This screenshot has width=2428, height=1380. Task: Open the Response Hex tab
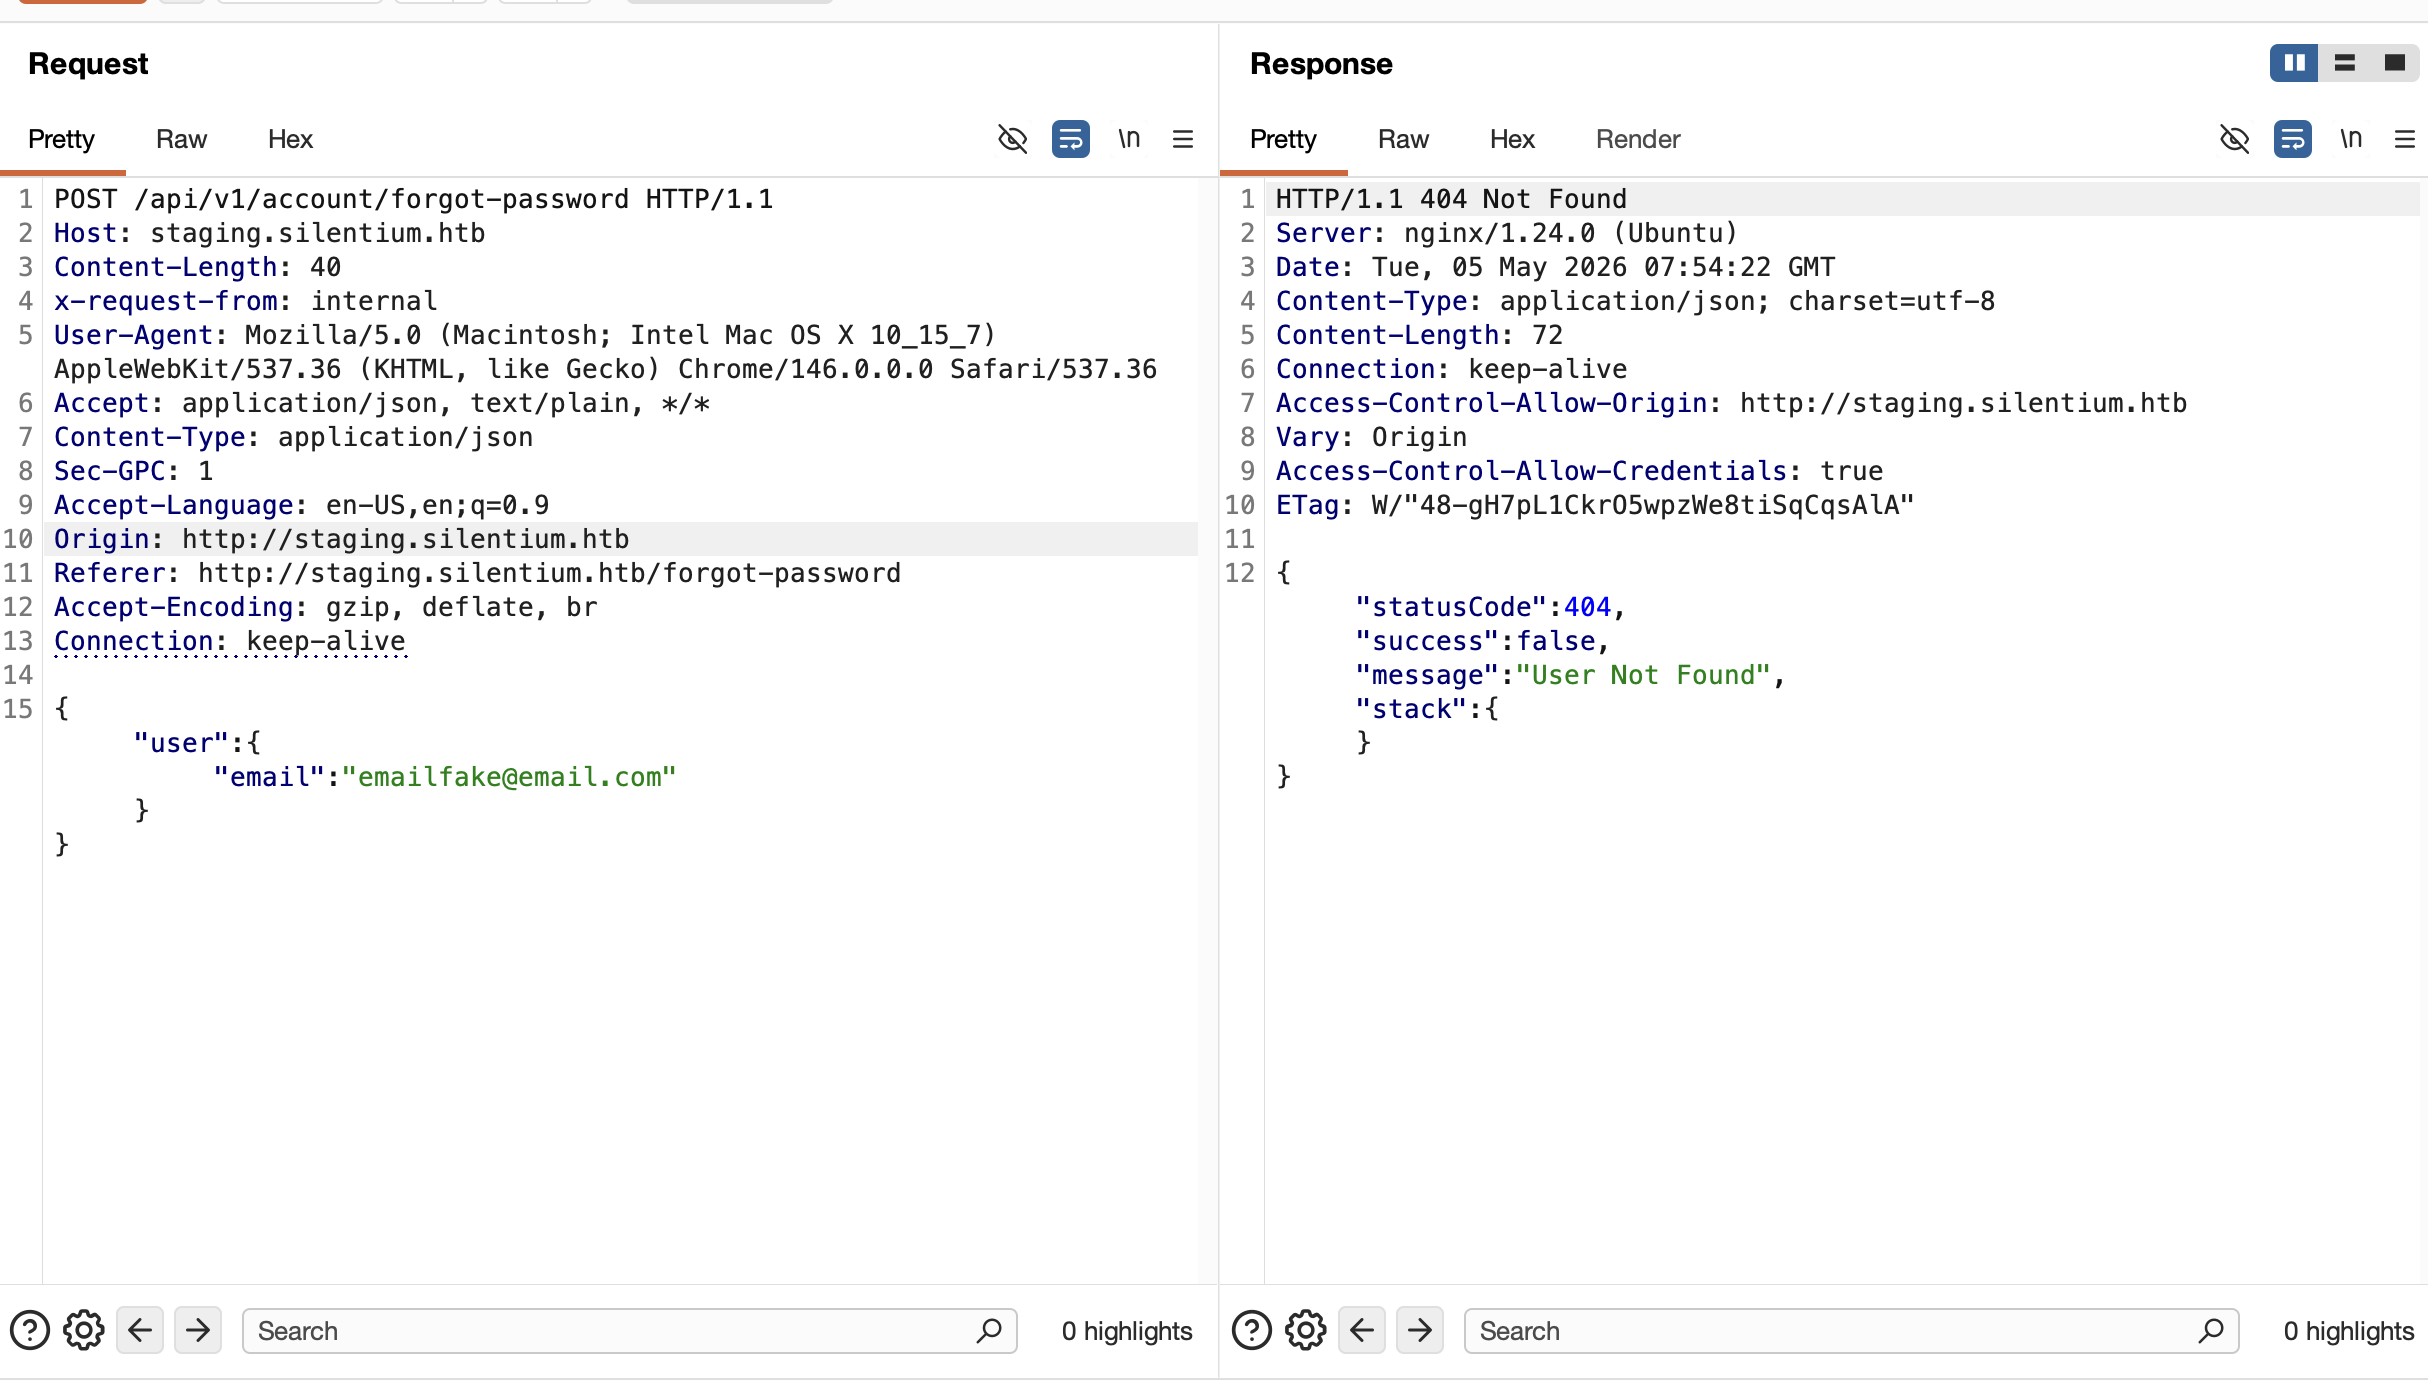pos(1512,139)
